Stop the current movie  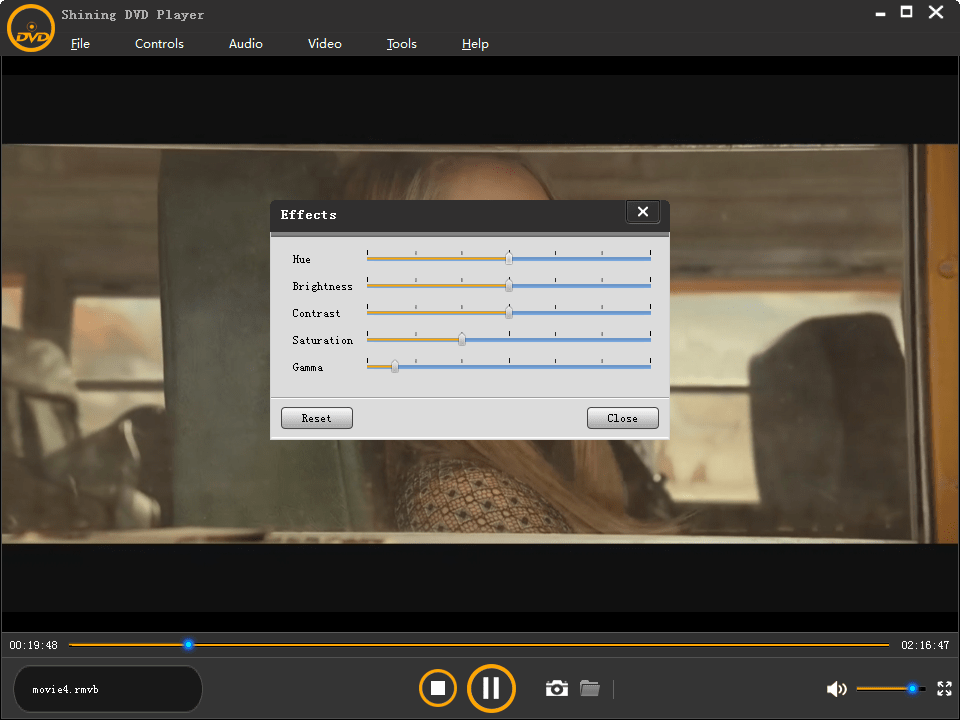(437, 688)
